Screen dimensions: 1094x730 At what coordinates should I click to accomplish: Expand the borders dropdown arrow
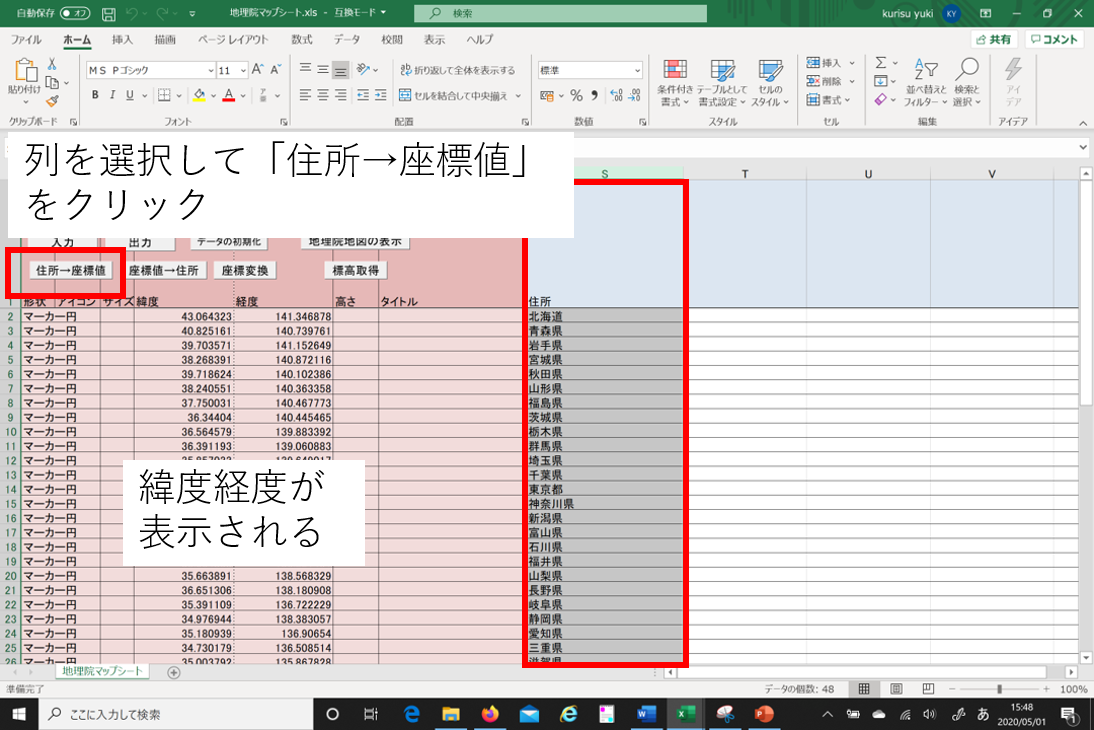(x=179, y=96)
